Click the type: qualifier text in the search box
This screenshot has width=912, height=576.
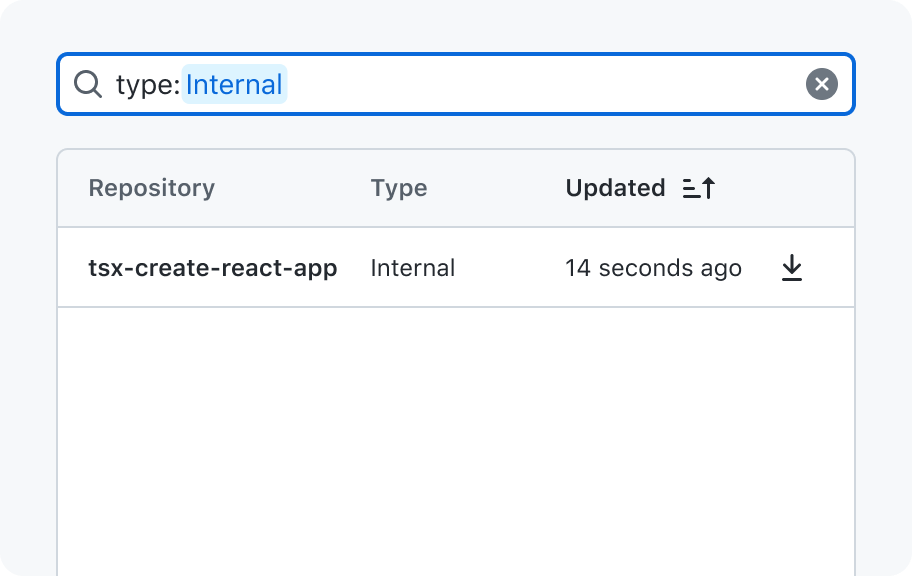[148, 85]
